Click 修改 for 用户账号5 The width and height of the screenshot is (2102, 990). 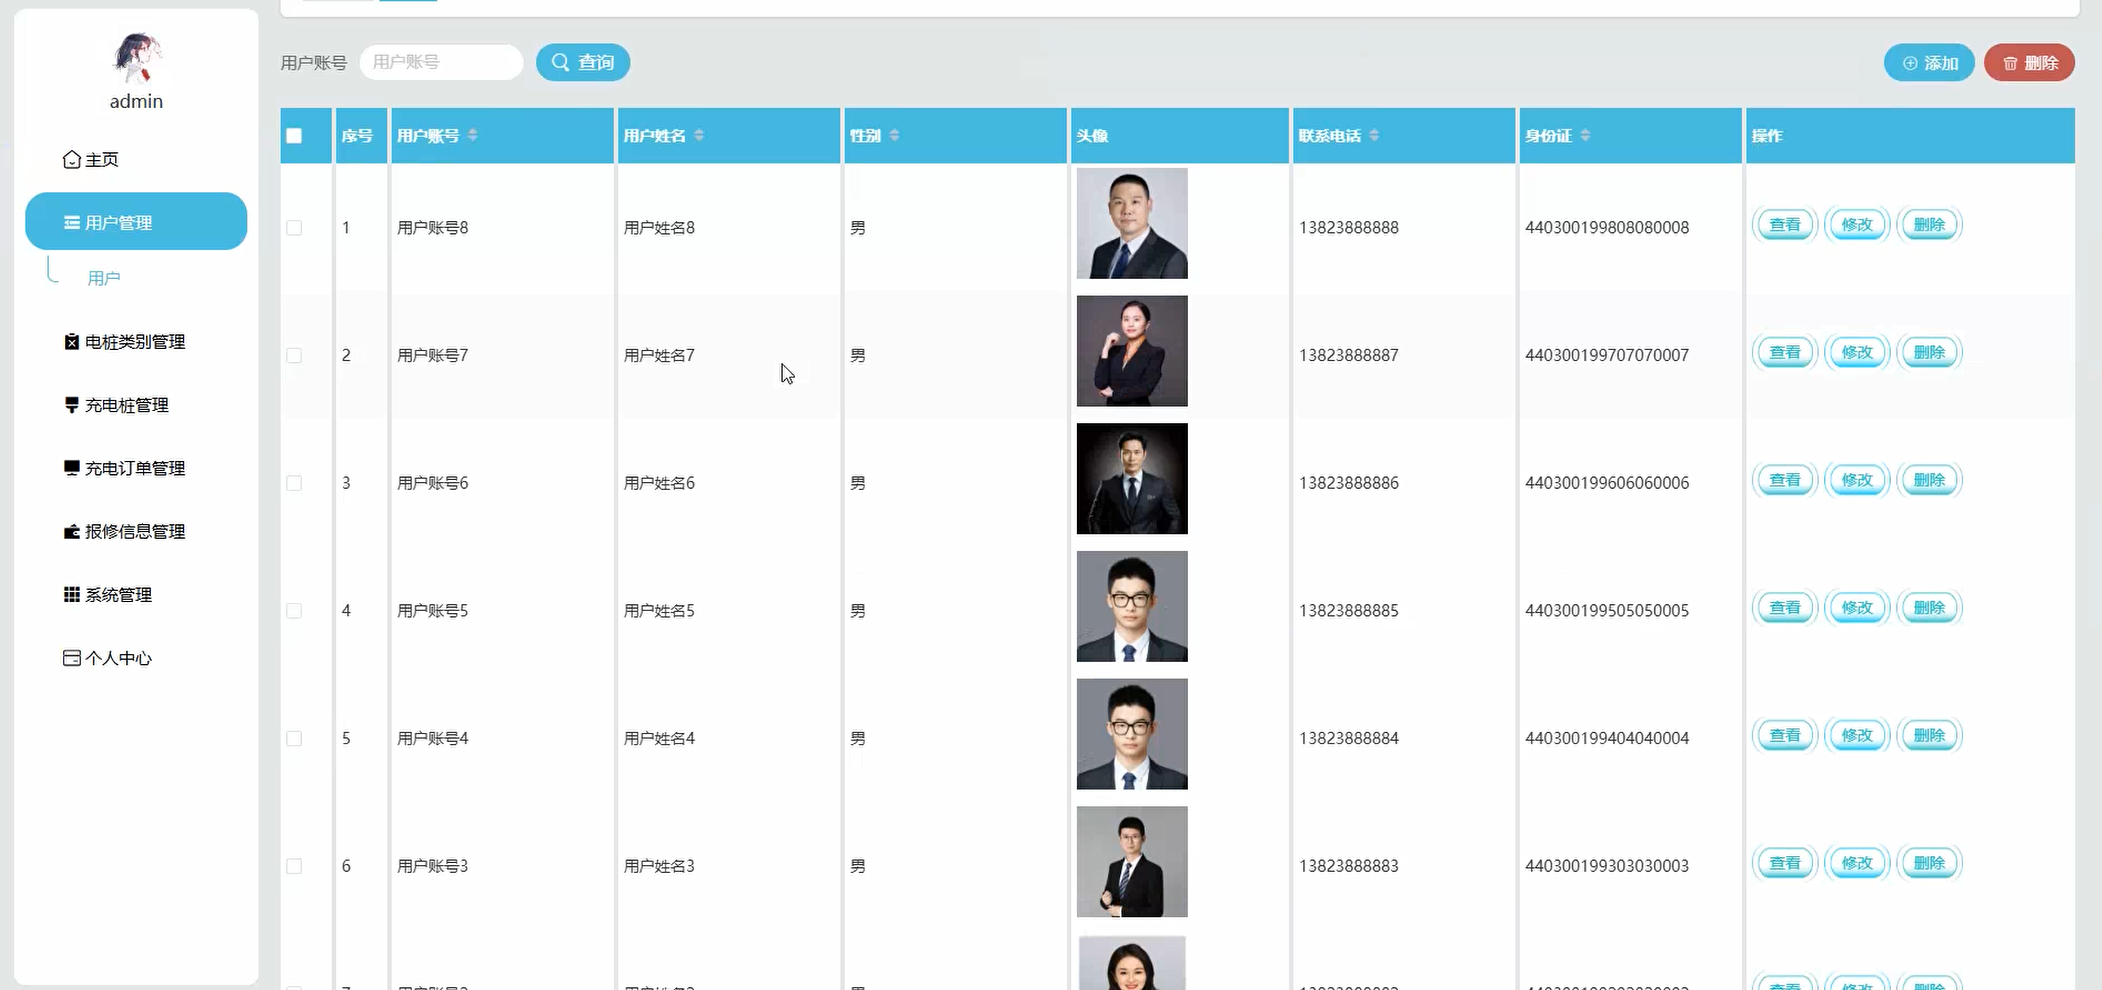(1857, 608)
